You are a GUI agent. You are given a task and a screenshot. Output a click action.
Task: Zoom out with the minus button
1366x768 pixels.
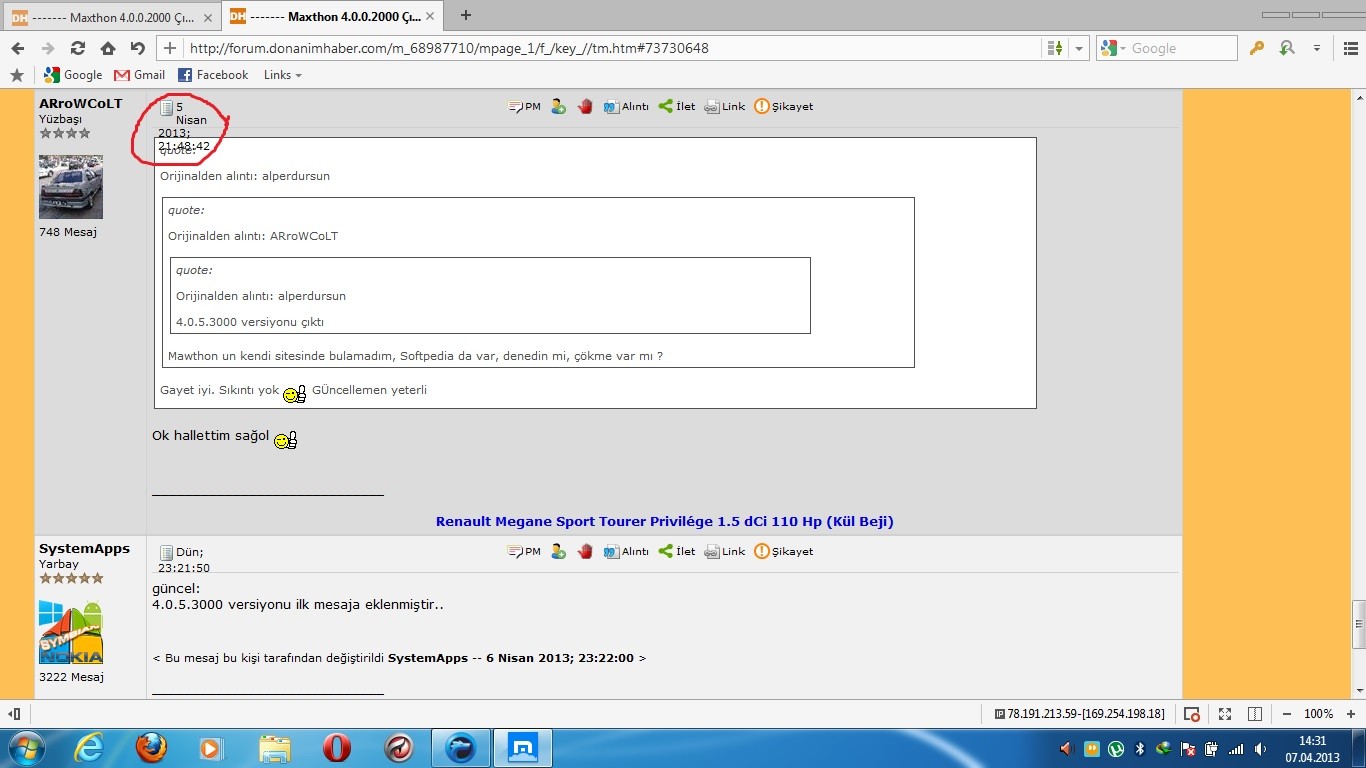1286,714
